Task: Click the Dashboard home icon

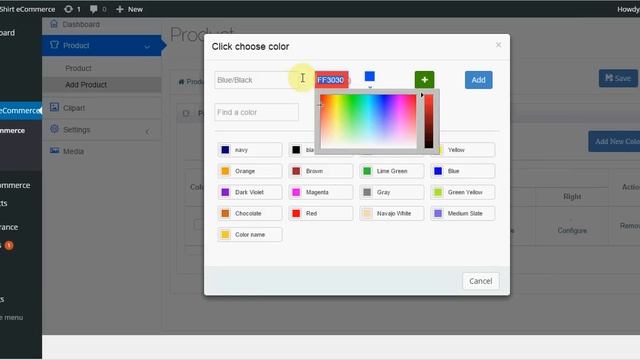Action: (54, 24)
